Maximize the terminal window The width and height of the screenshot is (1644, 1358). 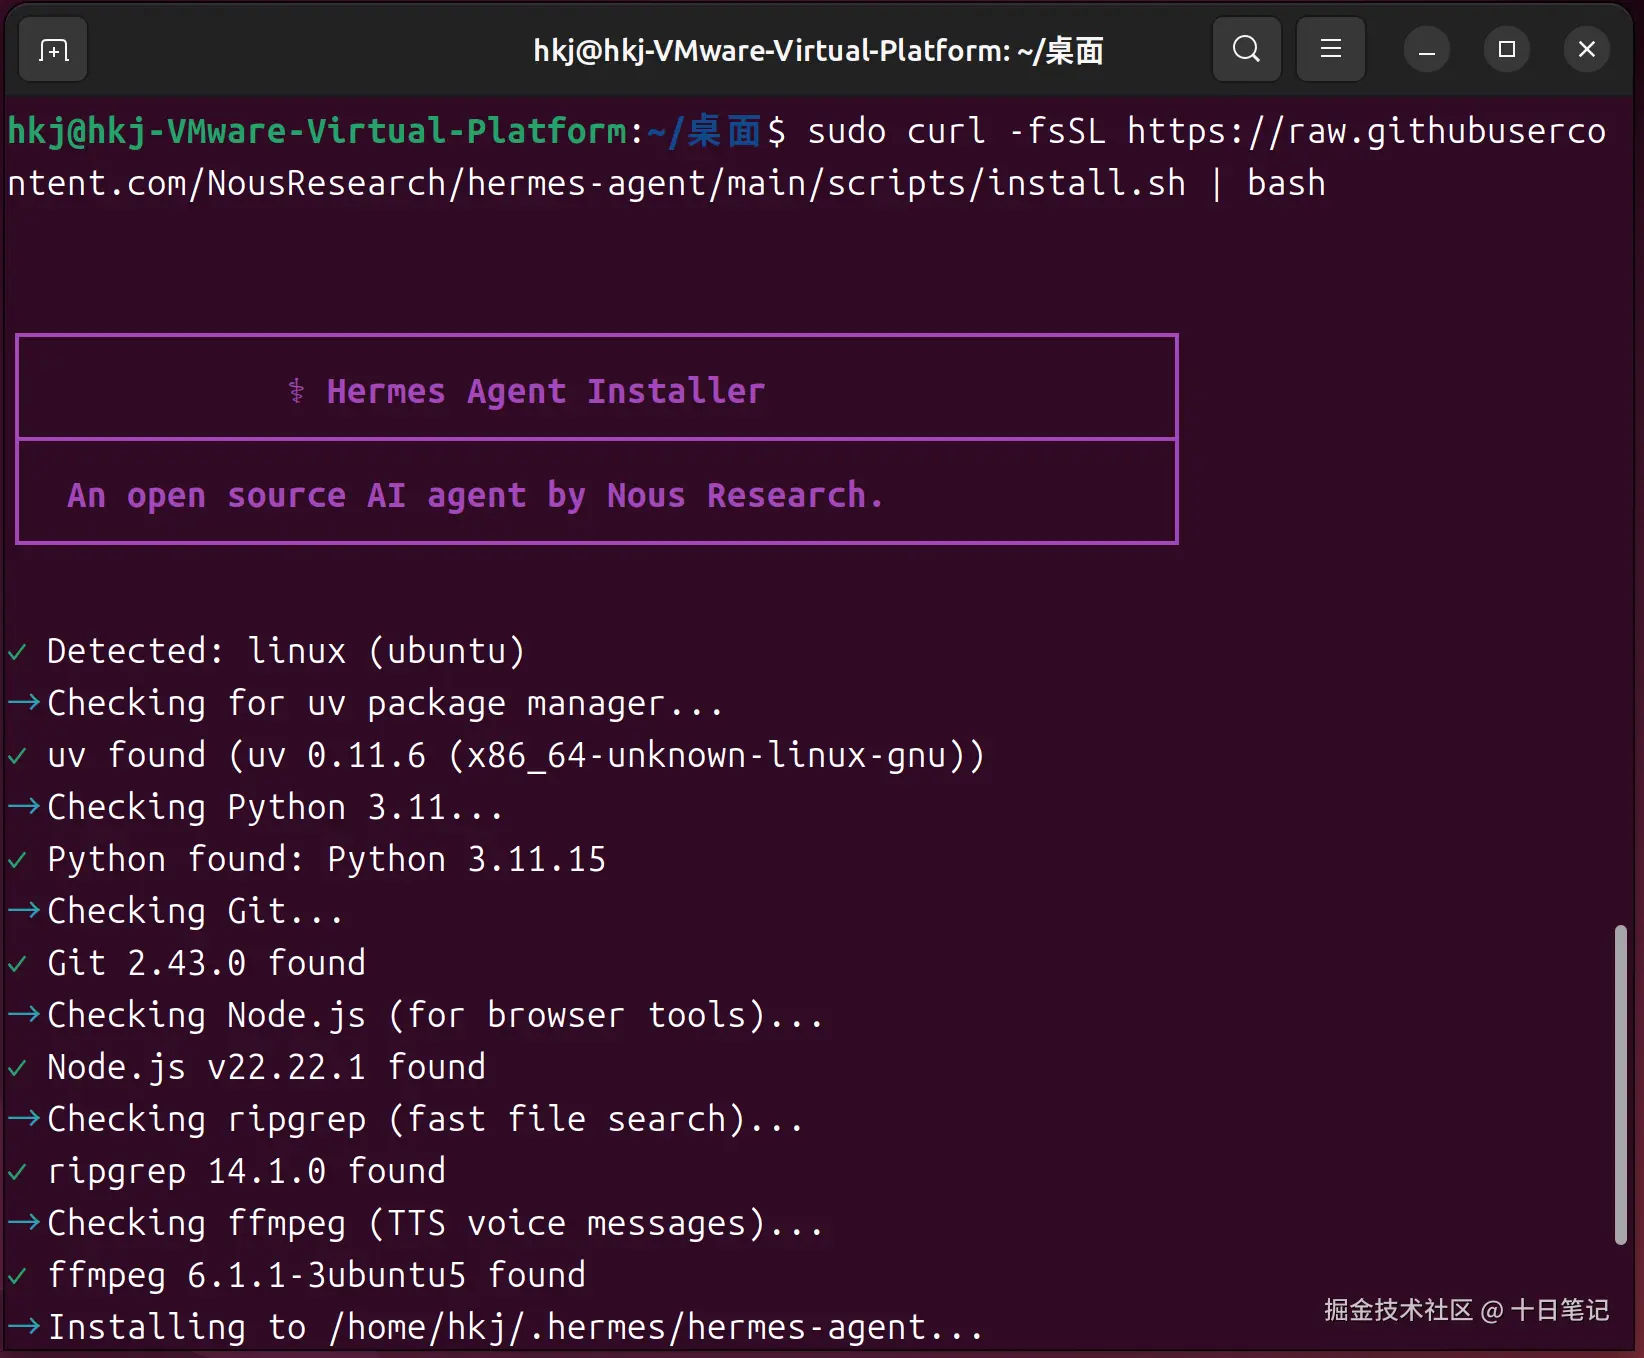tap(1507, 49)
